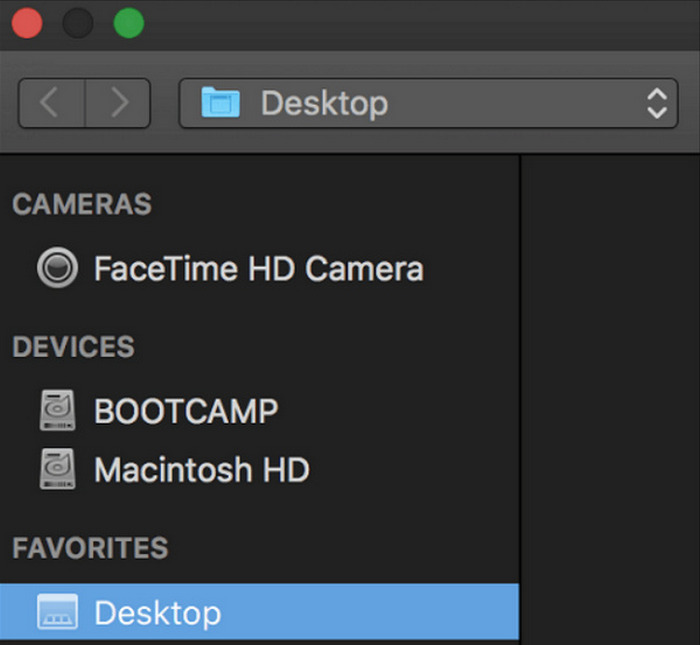Click the green full-screen window button
Image resolution: width=700 pixels, height=645 pixels.
pos(129,22)
